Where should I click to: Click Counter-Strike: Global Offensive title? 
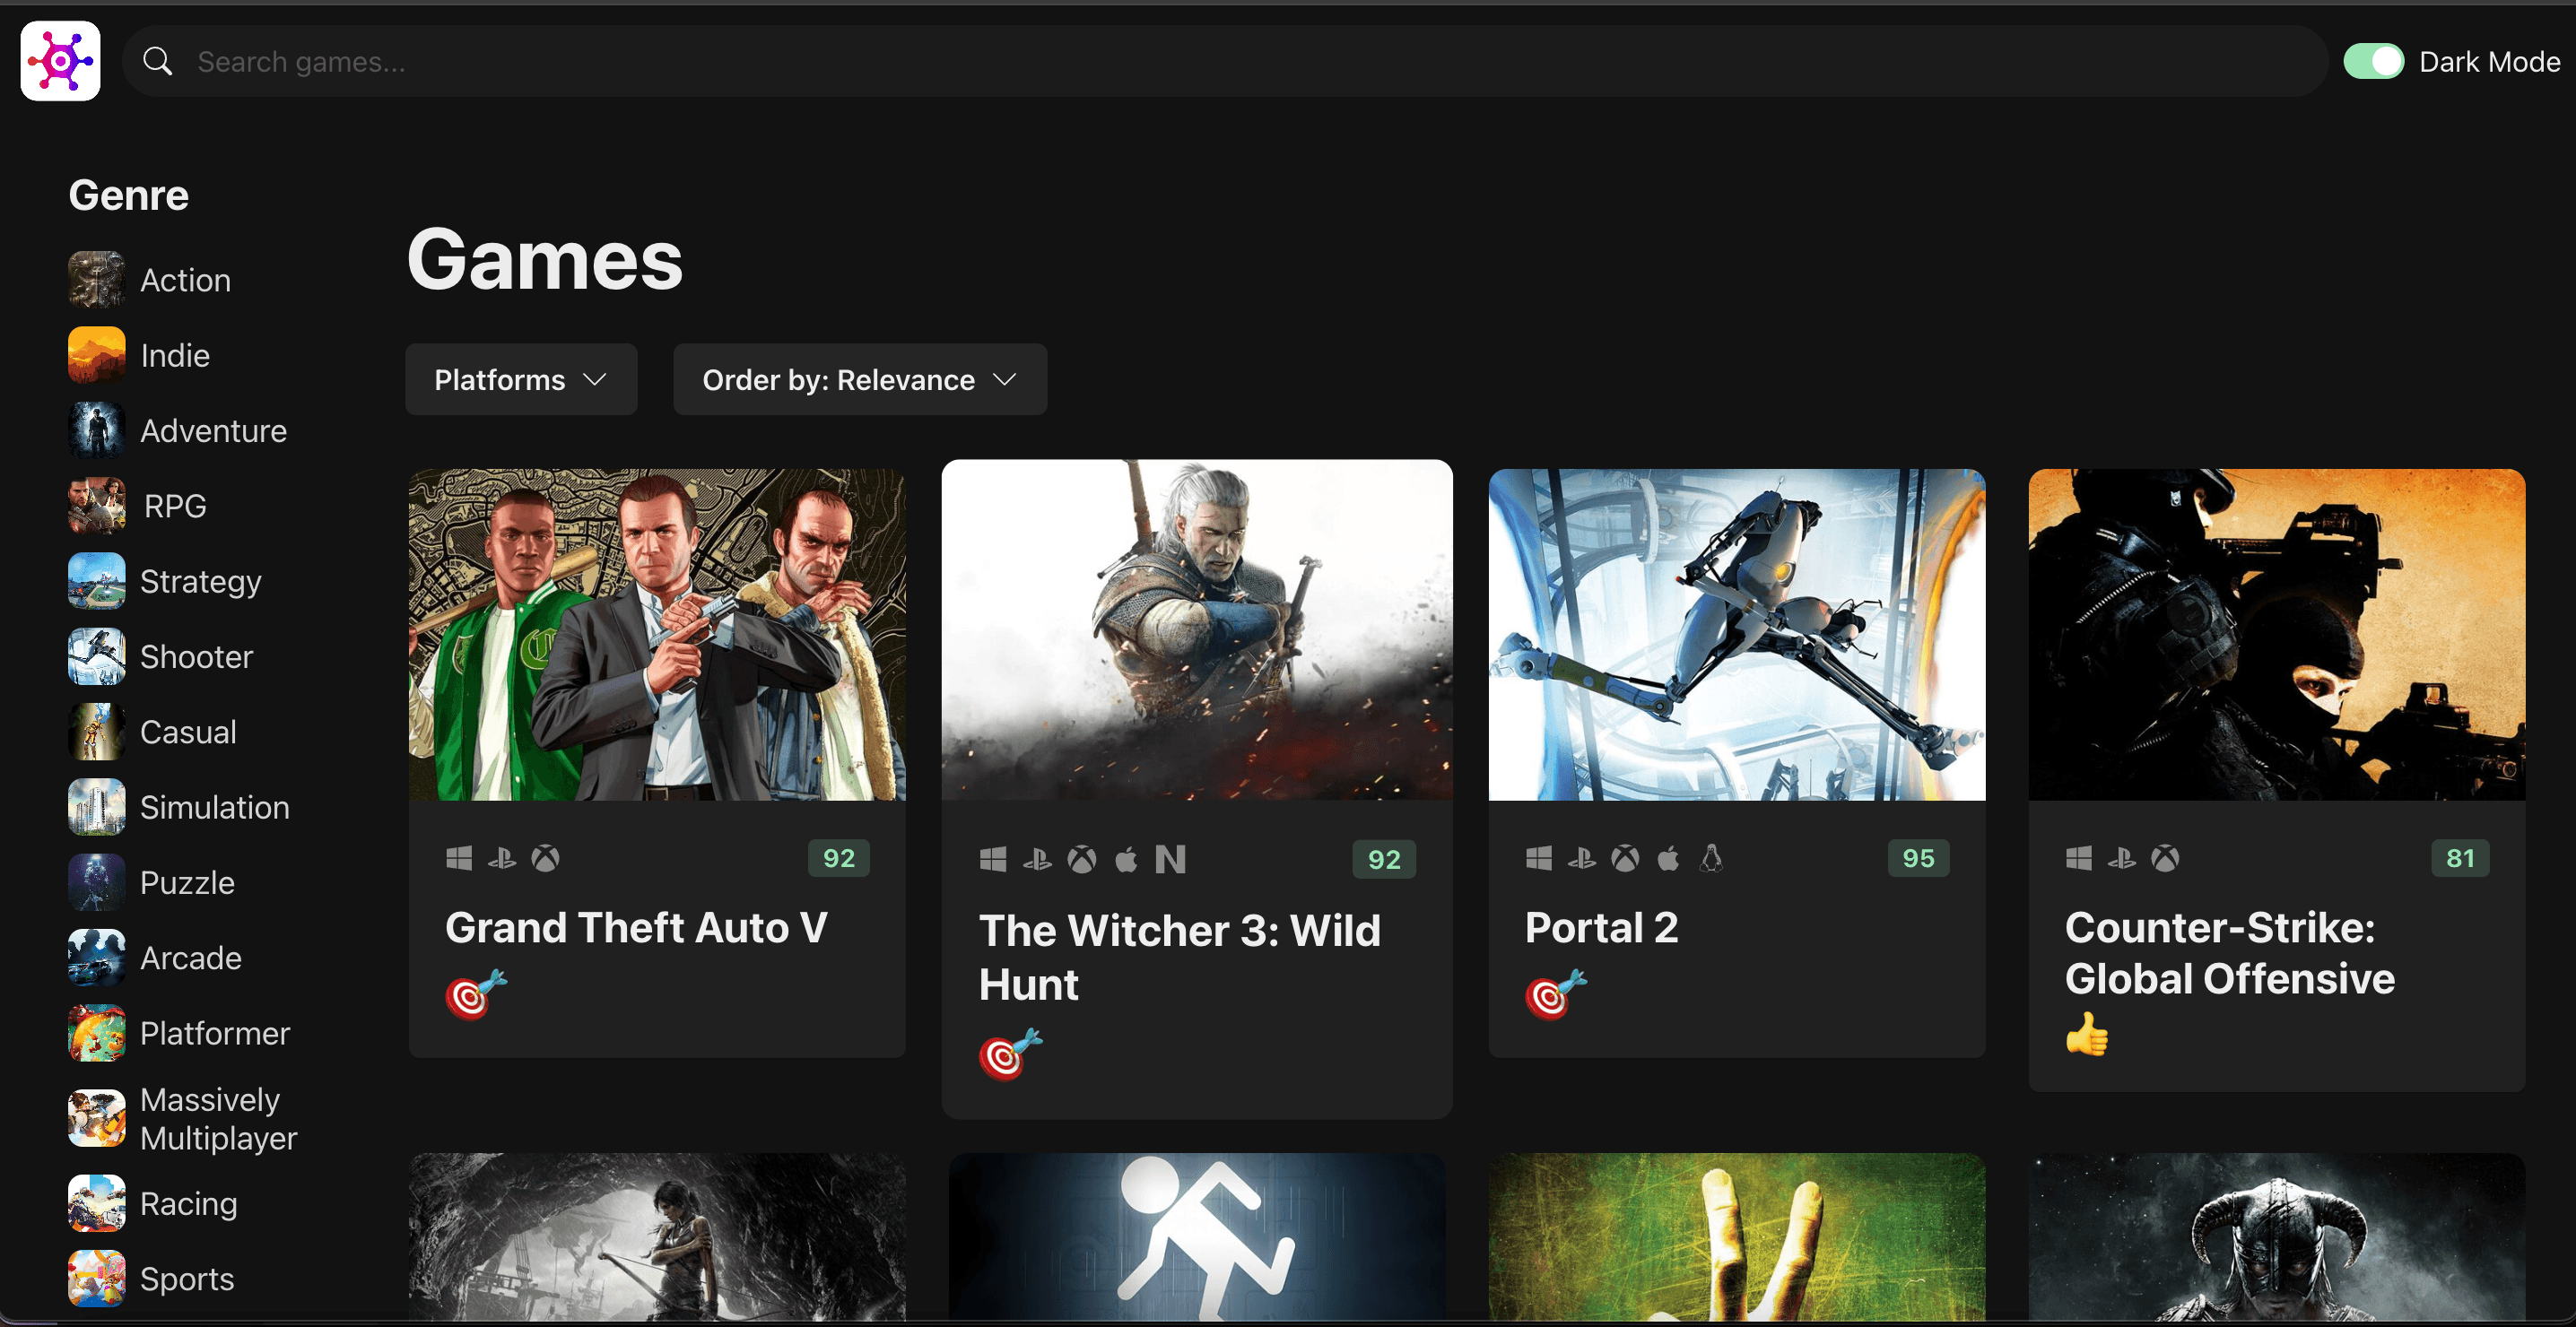point(2229,952)
